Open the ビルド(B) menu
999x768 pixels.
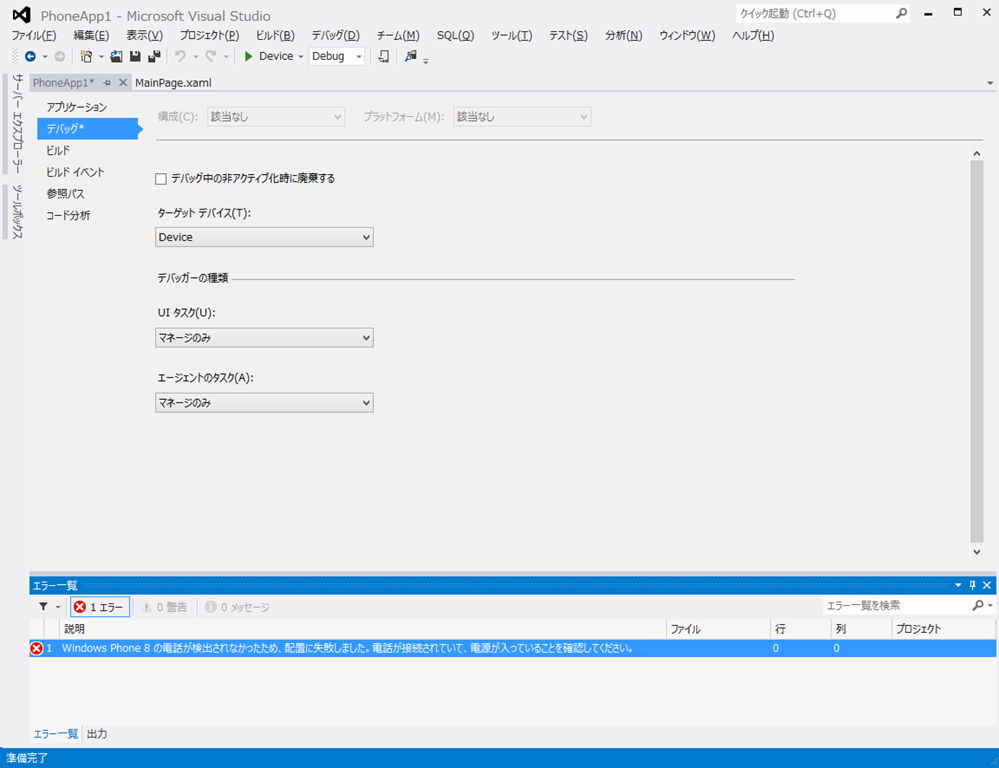pyautogui.click(x=275, y=36)
